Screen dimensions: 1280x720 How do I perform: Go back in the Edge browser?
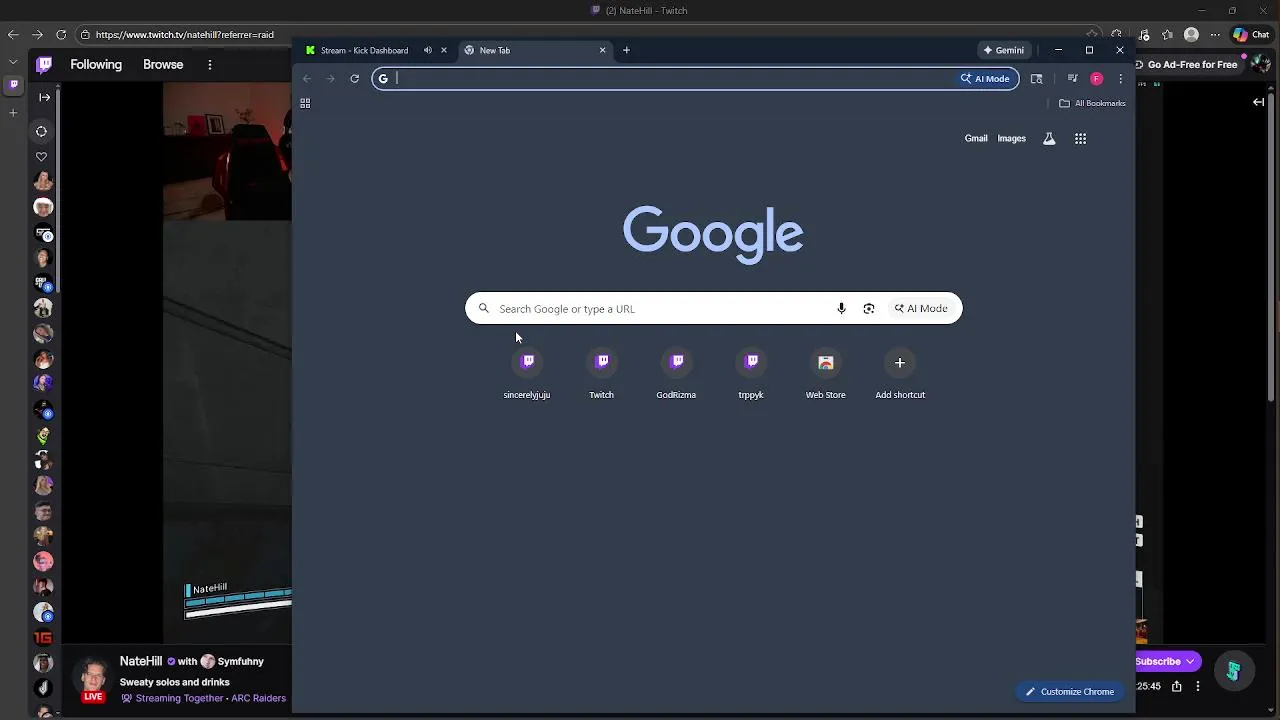[x=13, y=34]
